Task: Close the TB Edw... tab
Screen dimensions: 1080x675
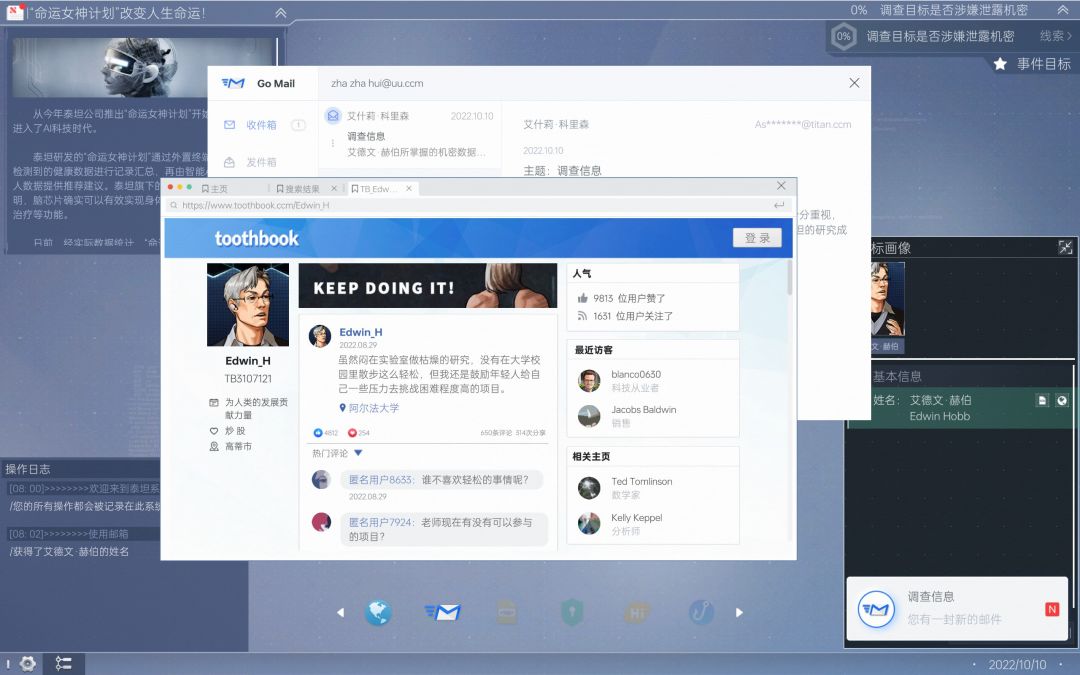Action: (x=409, y=188)
